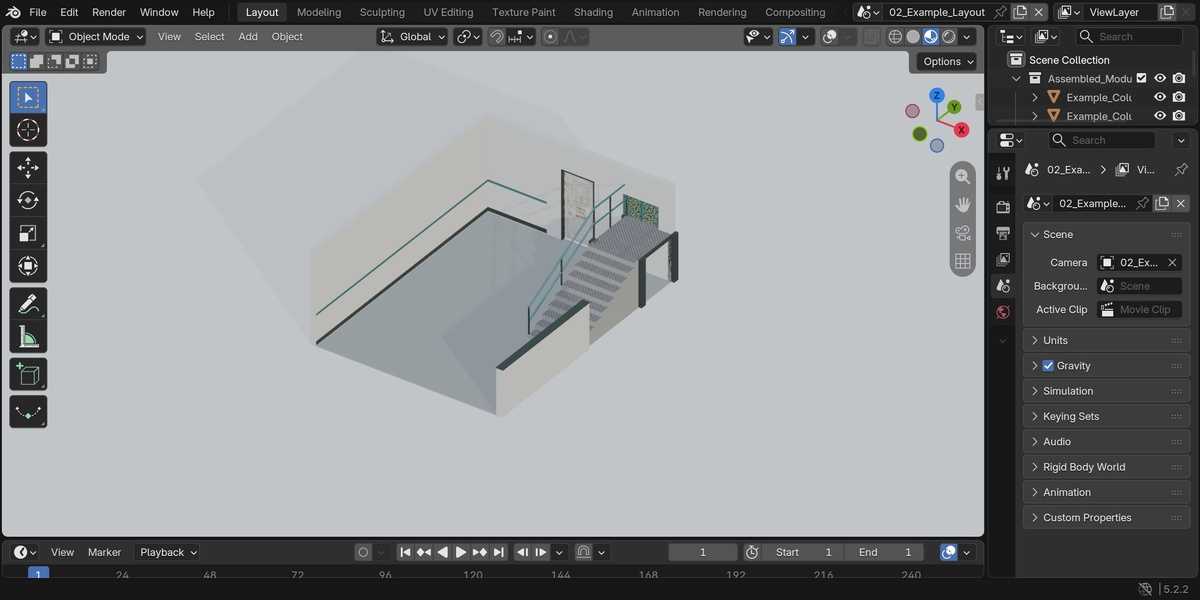Toggle the Gravity checkbox
This screenshot has height=600, width=1200.
pyautogui.click(x=1048, y=366)
